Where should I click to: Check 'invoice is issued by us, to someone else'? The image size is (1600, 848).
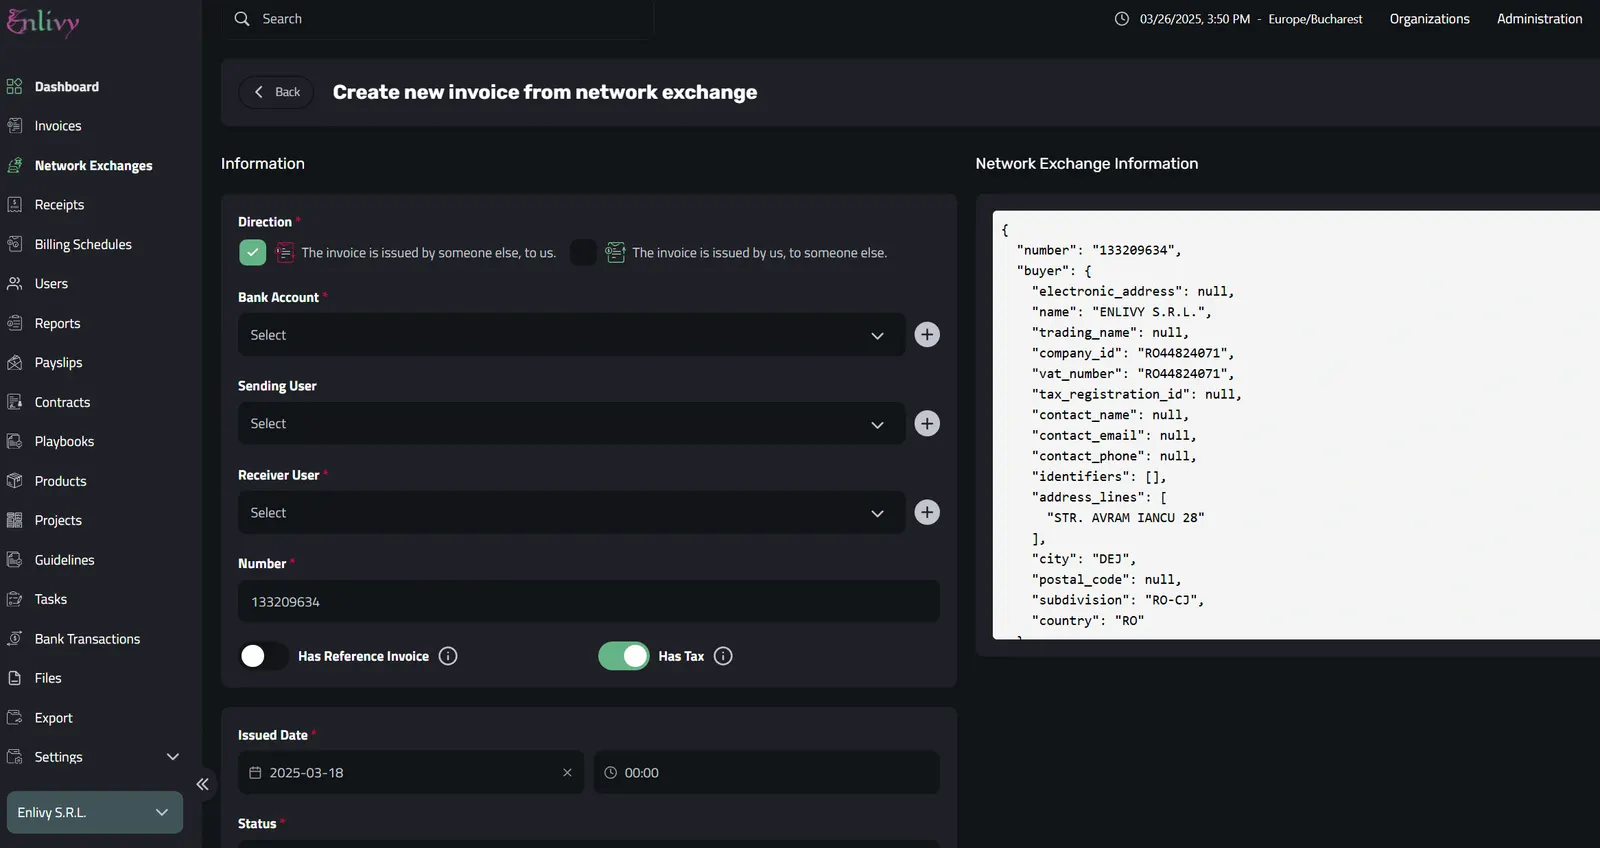583,253
